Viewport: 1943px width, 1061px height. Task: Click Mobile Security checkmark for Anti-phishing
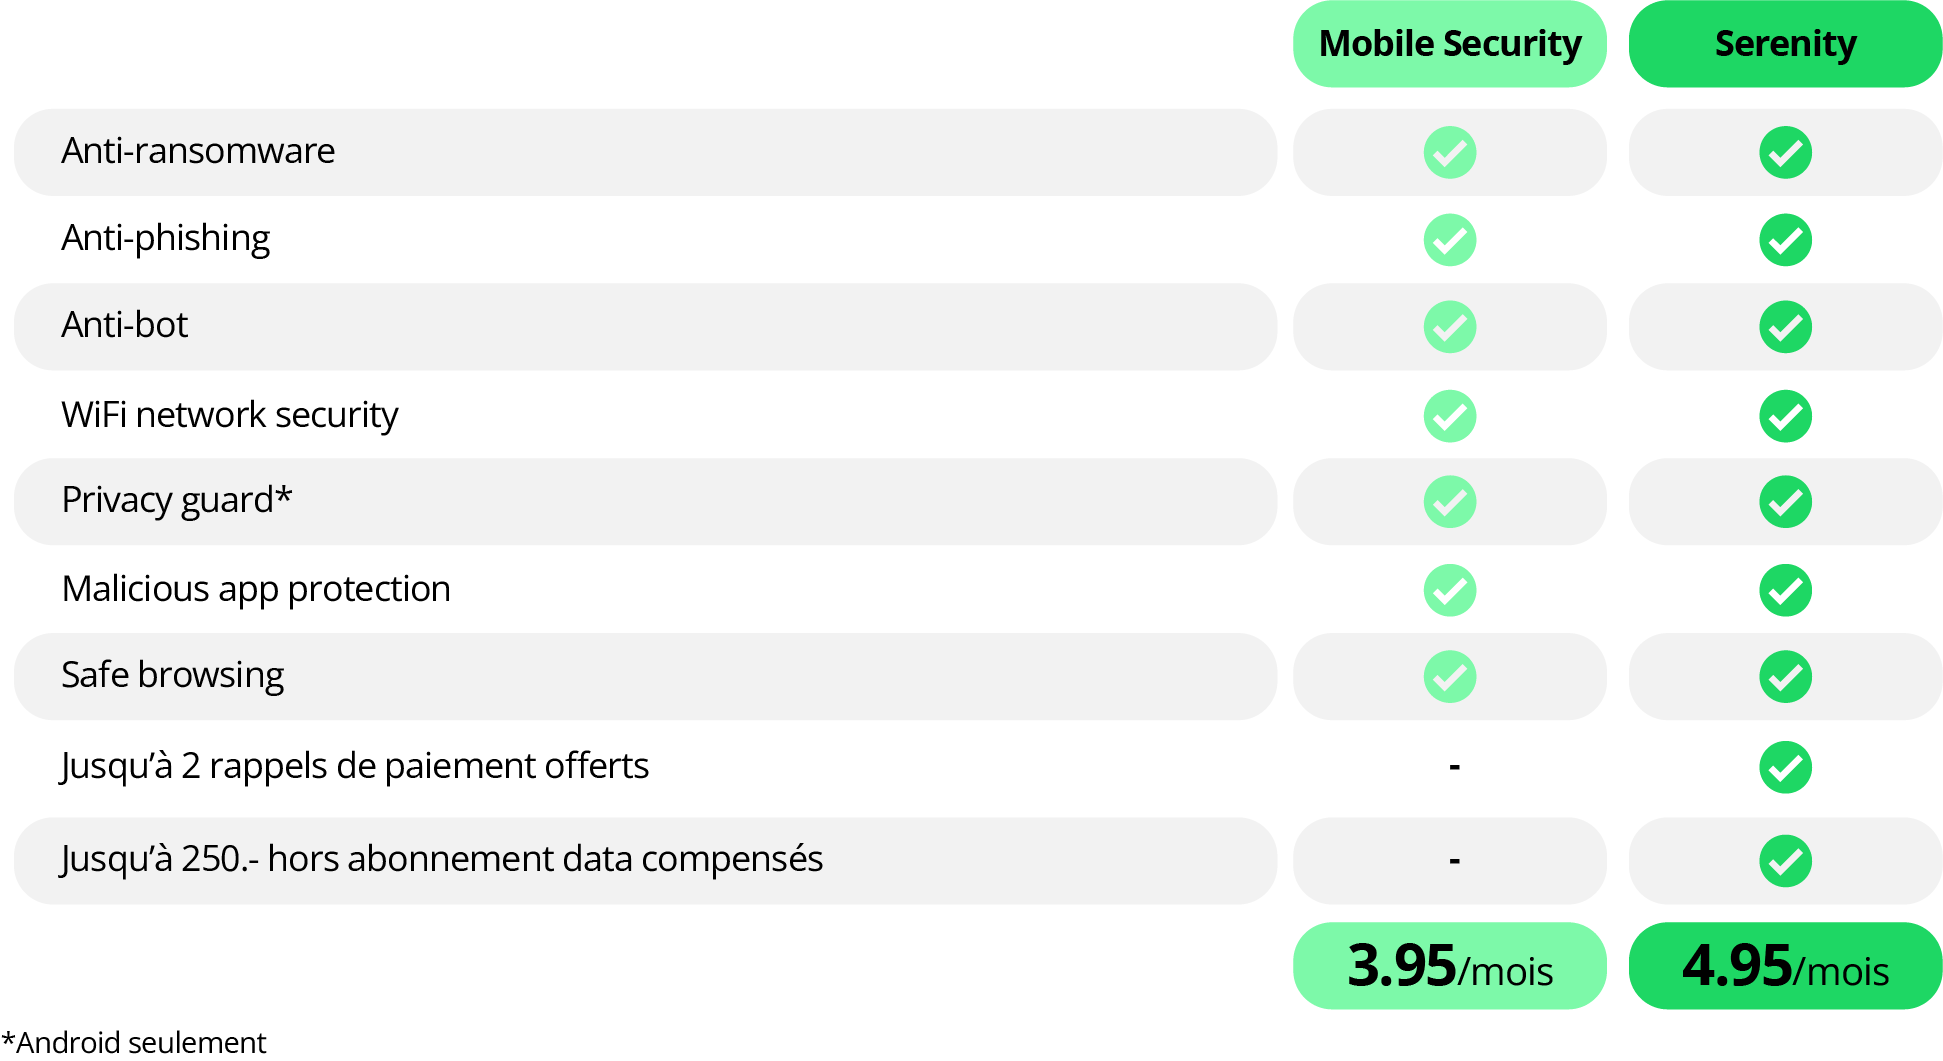coord(1449,240)
